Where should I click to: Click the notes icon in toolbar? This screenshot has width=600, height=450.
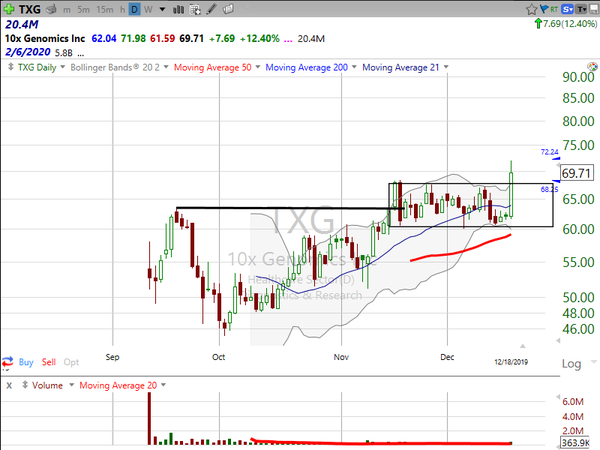[x=228, y=9]
